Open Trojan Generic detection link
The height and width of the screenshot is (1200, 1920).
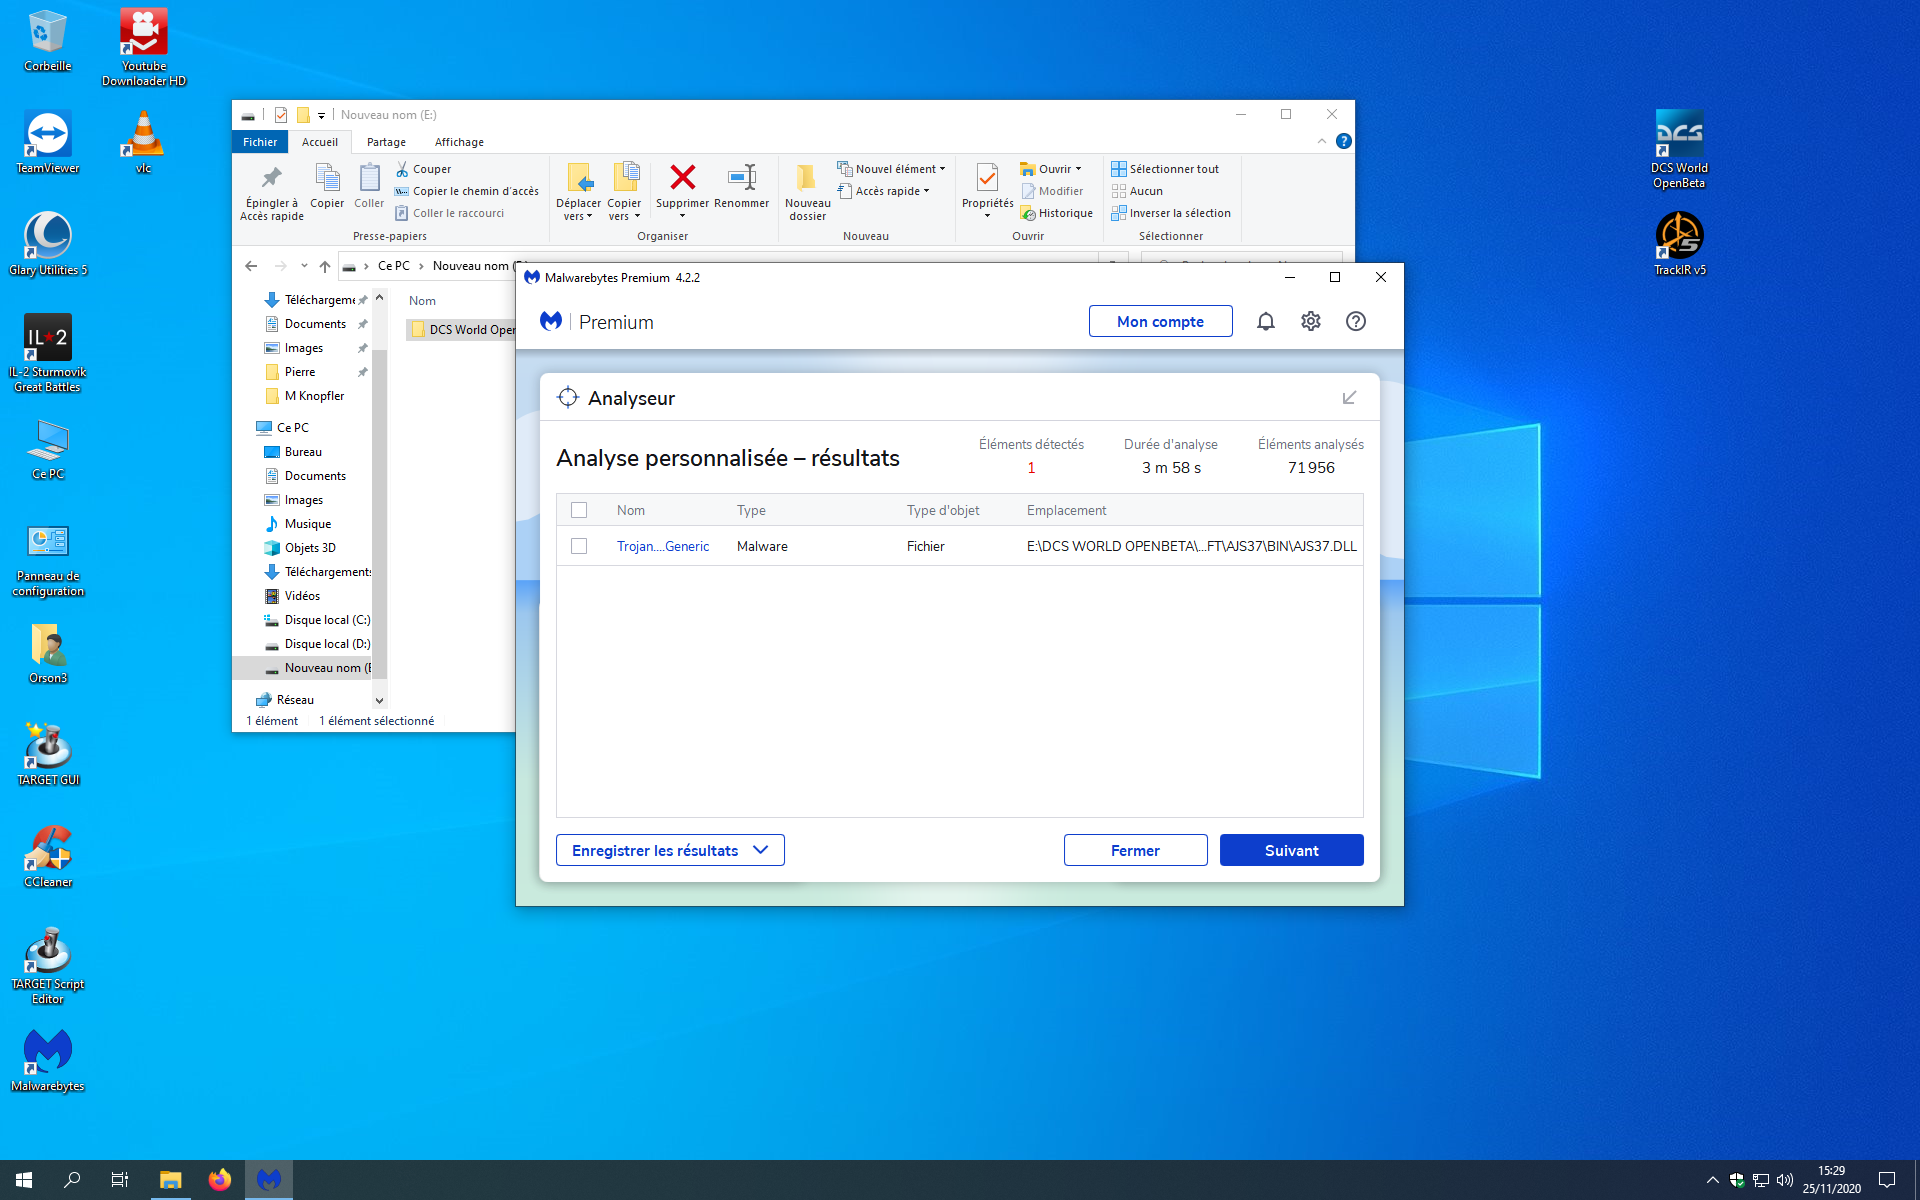[x=663, y=546]
